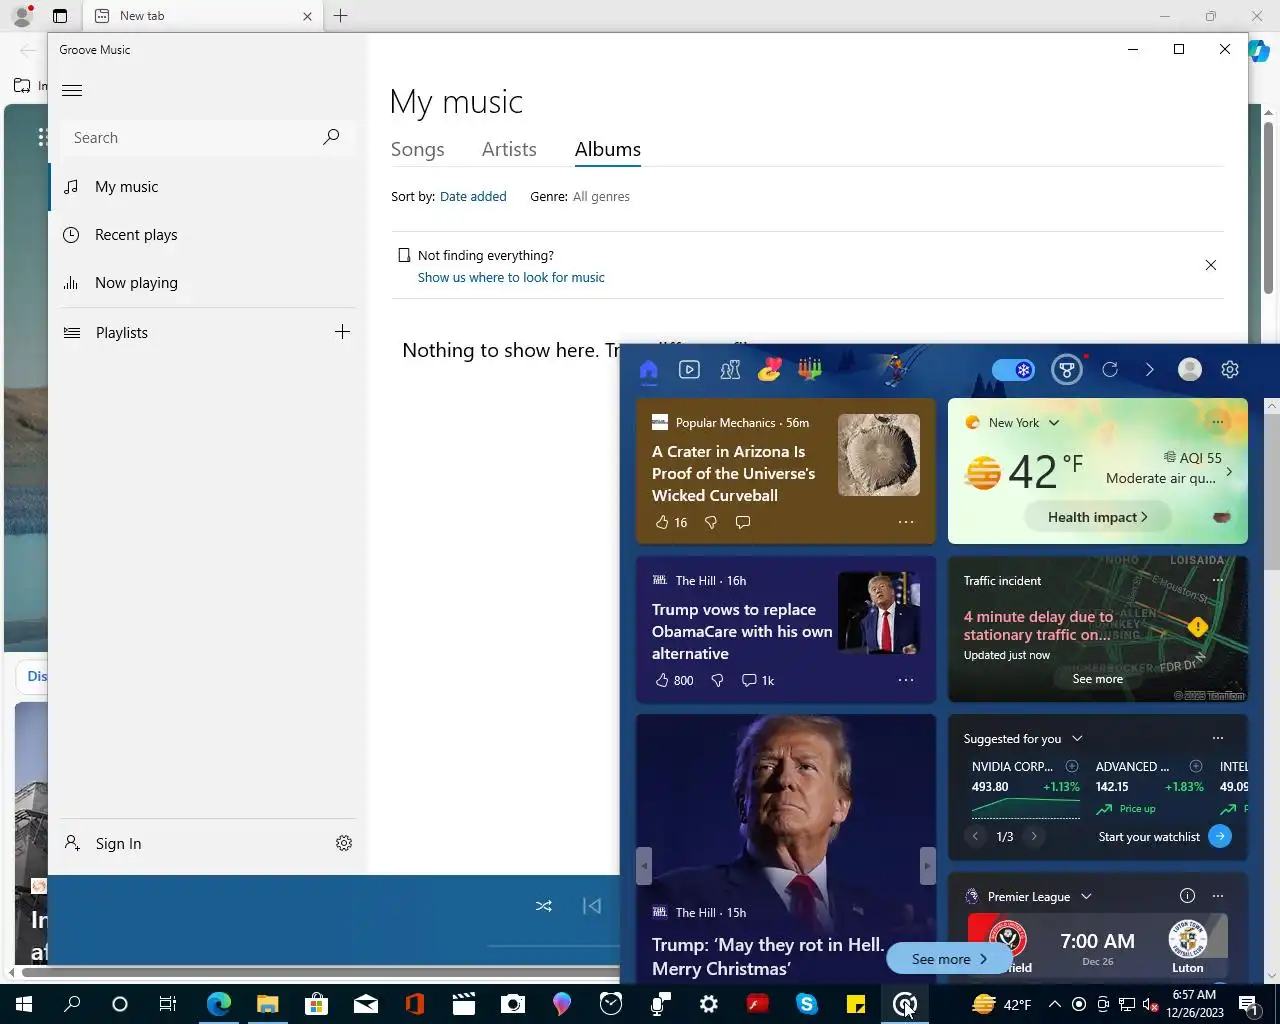Refresh the widgets feed
1280x1024 pixels.
click(x=1110, y=370)
